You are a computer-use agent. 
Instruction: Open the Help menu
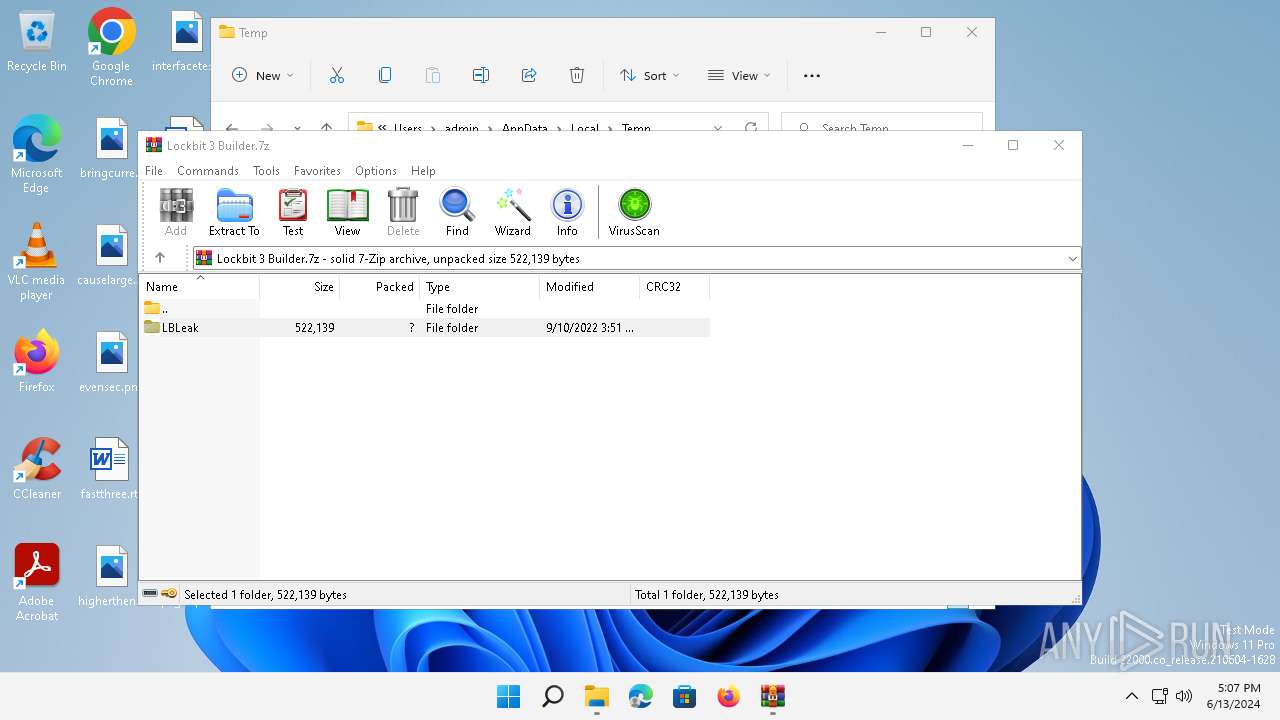423,171
